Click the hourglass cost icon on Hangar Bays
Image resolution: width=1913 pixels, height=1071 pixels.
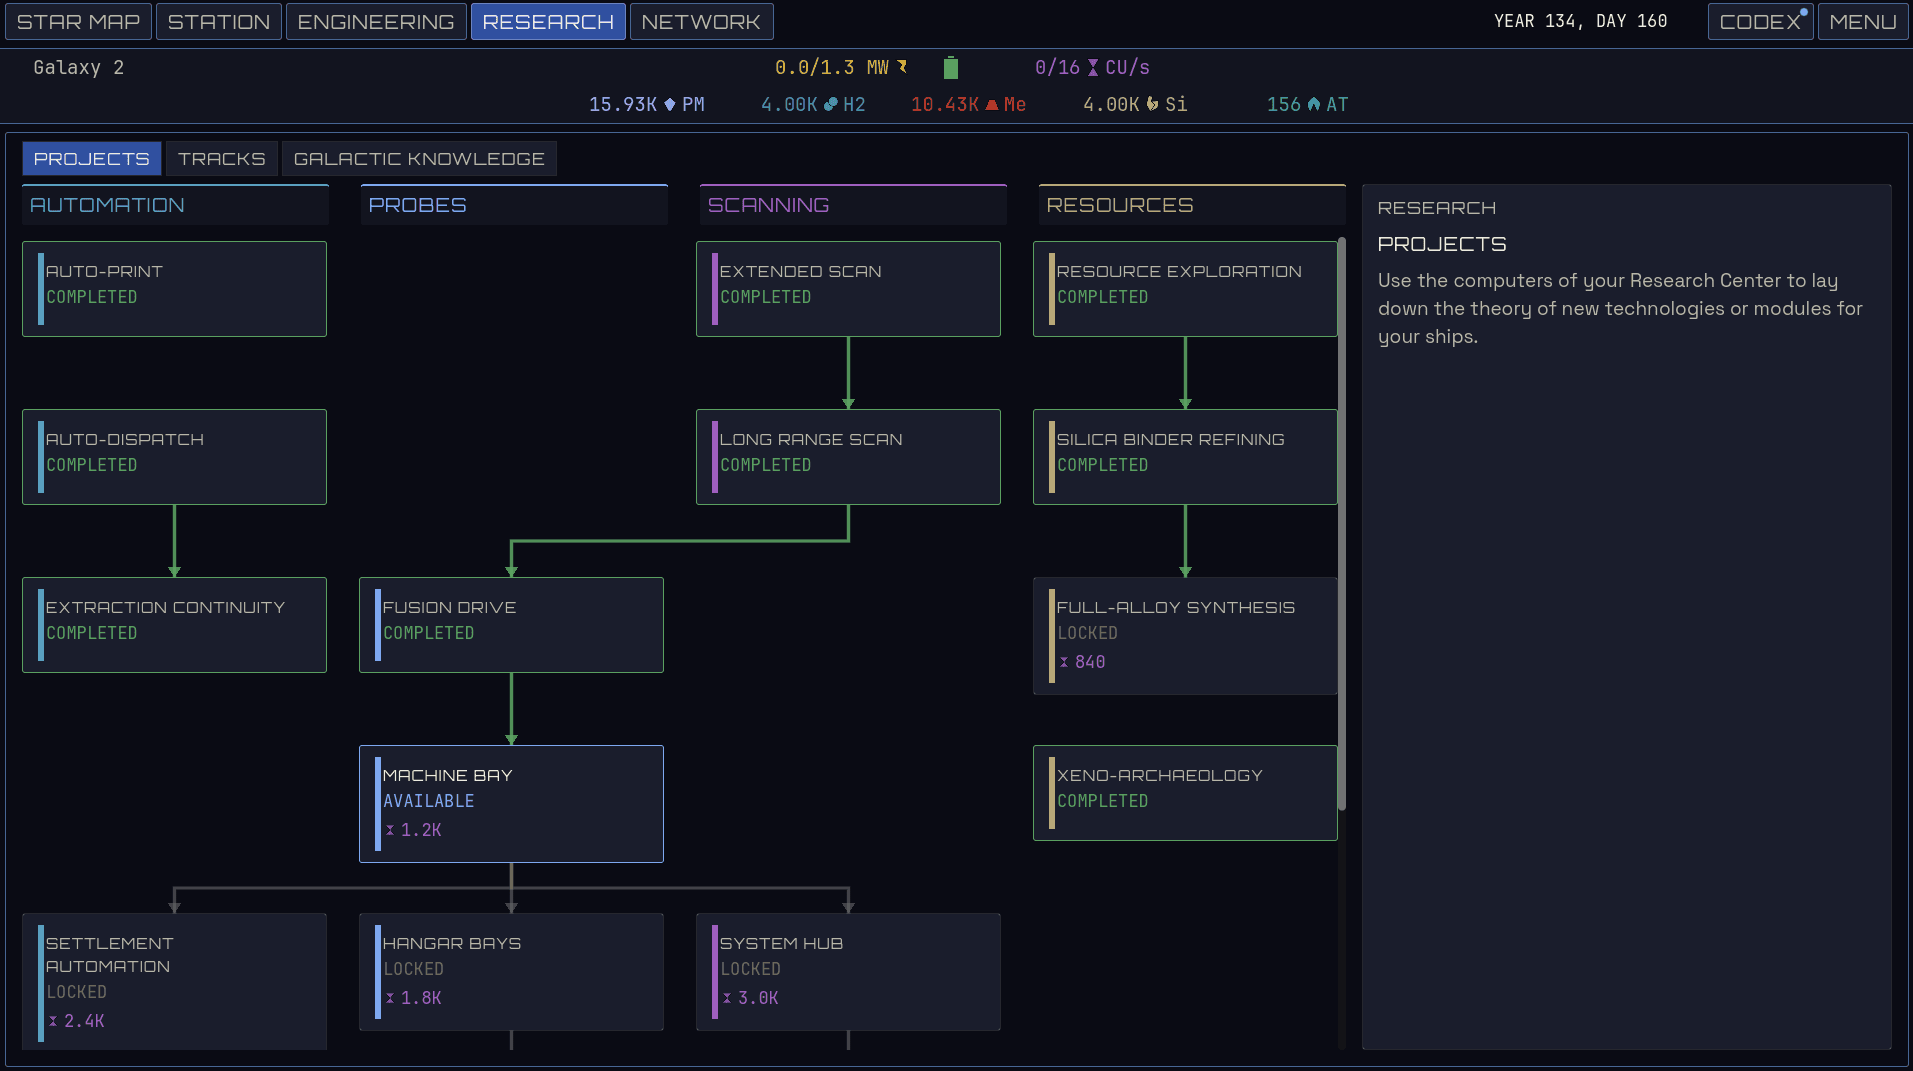[390, 998]
